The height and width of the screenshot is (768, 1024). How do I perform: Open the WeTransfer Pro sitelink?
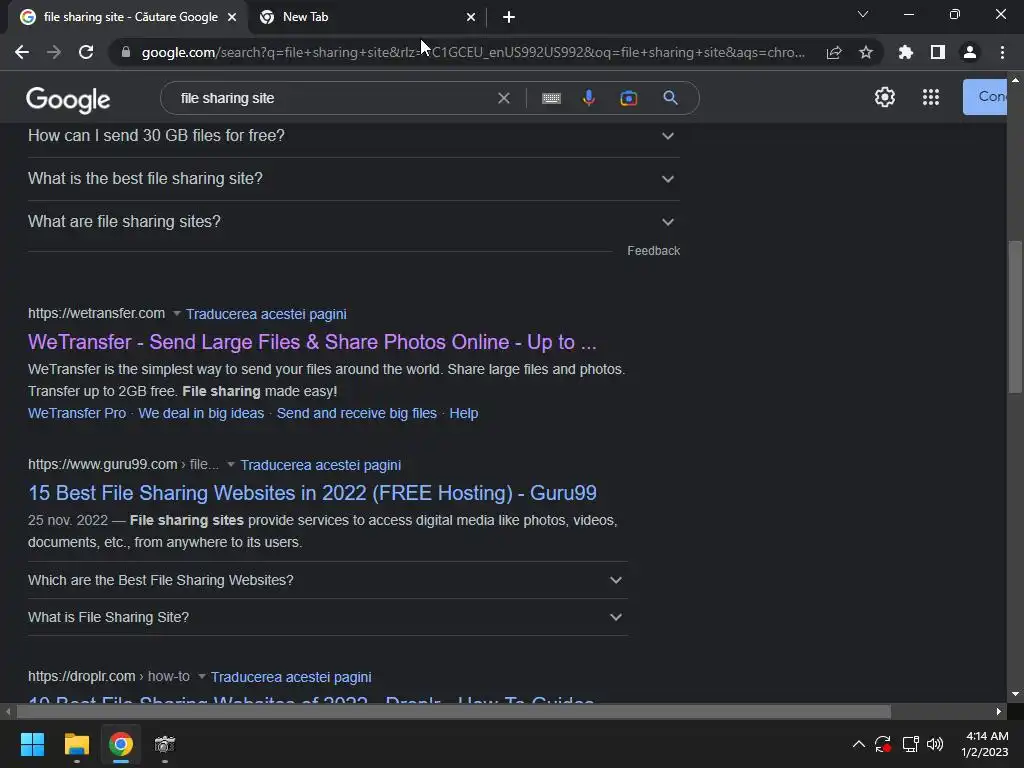[x=77, y=413]
